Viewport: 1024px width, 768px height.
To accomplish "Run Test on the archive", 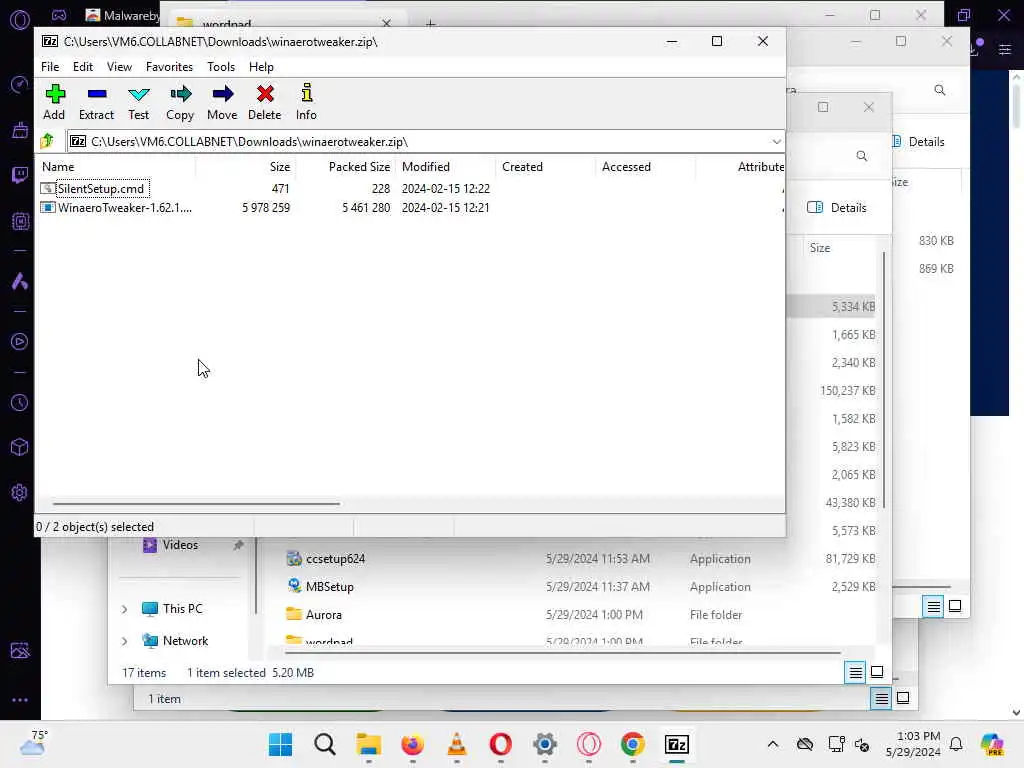I will pos(138,102).
